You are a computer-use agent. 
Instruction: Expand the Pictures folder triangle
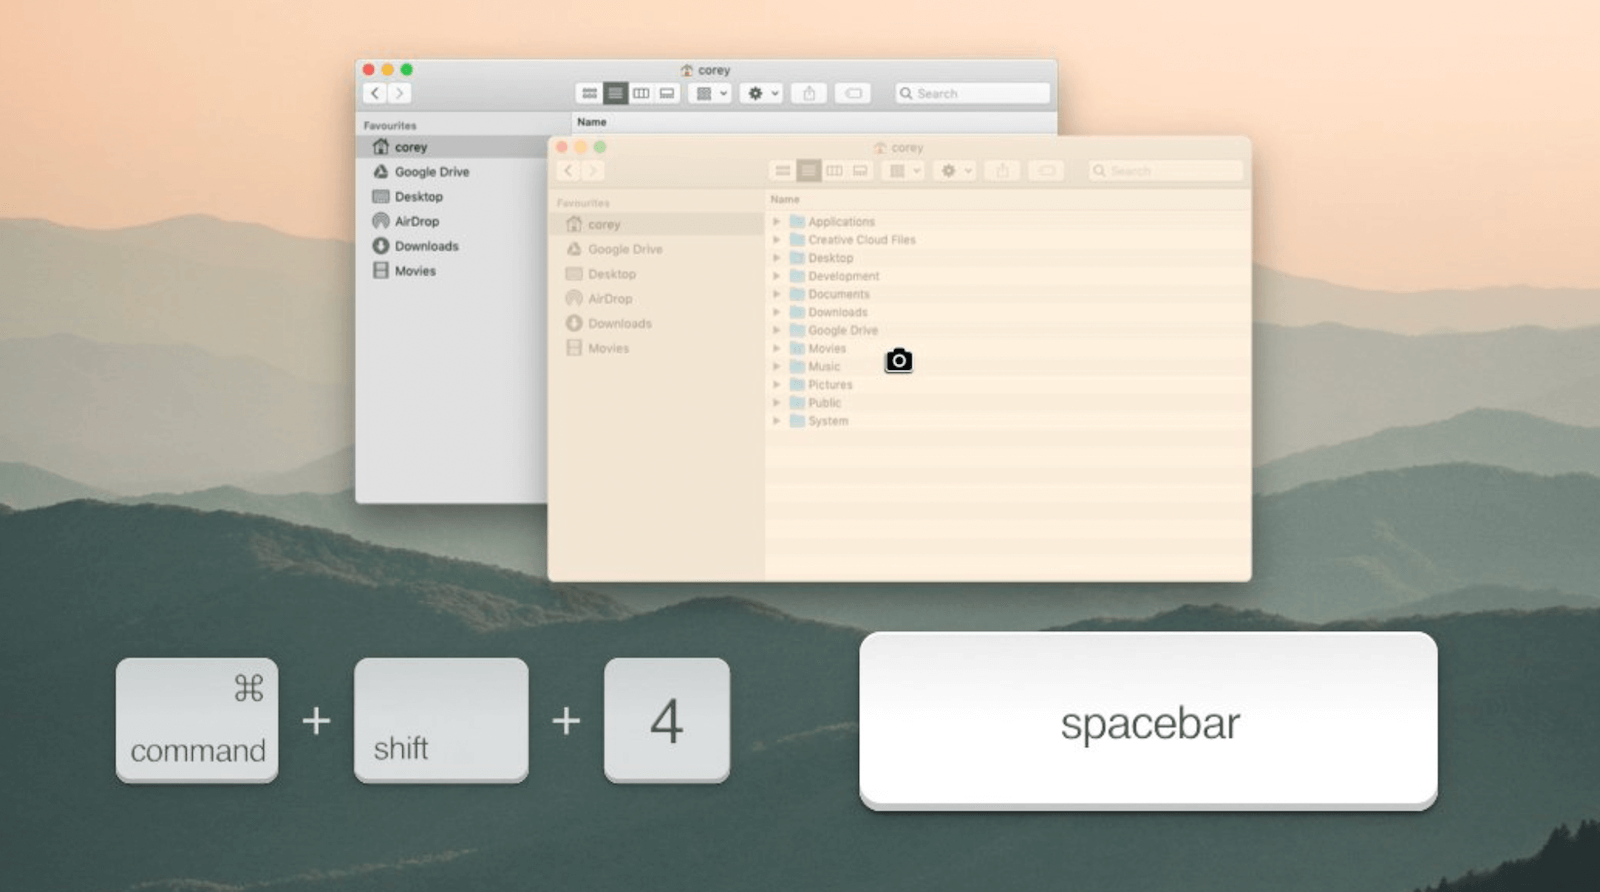[776, 385]
